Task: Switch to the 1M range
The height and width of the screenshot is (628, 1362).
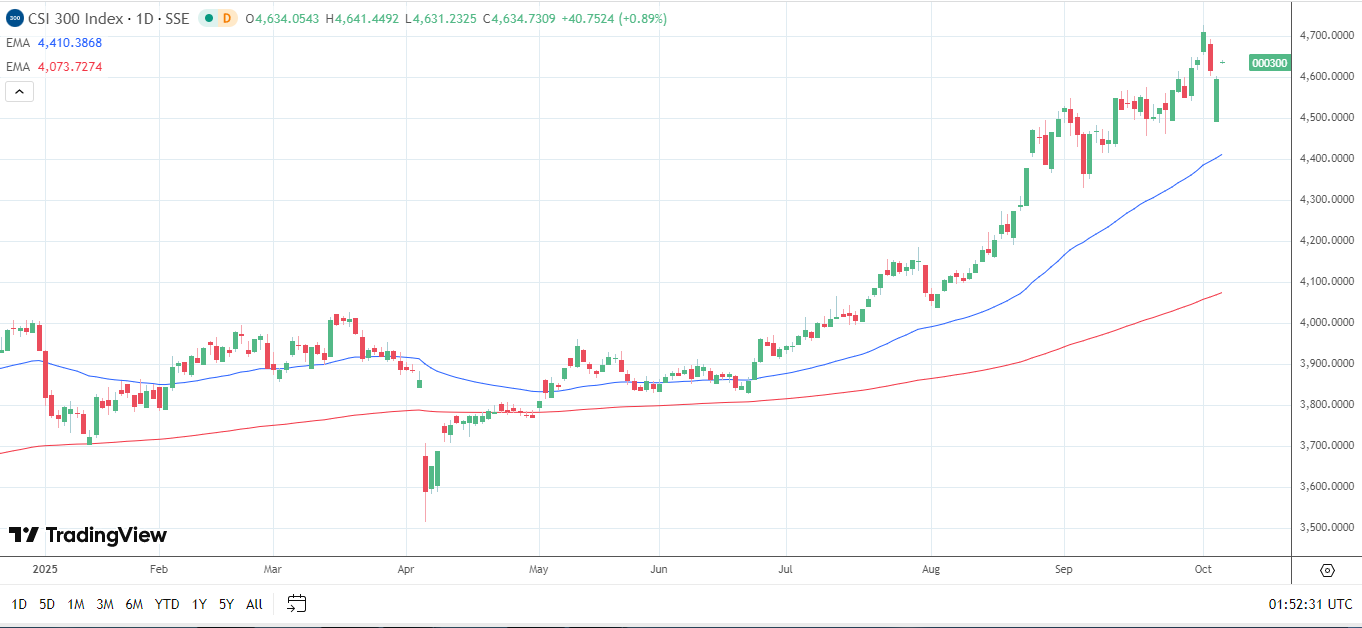Action: (x=76, y=604)
